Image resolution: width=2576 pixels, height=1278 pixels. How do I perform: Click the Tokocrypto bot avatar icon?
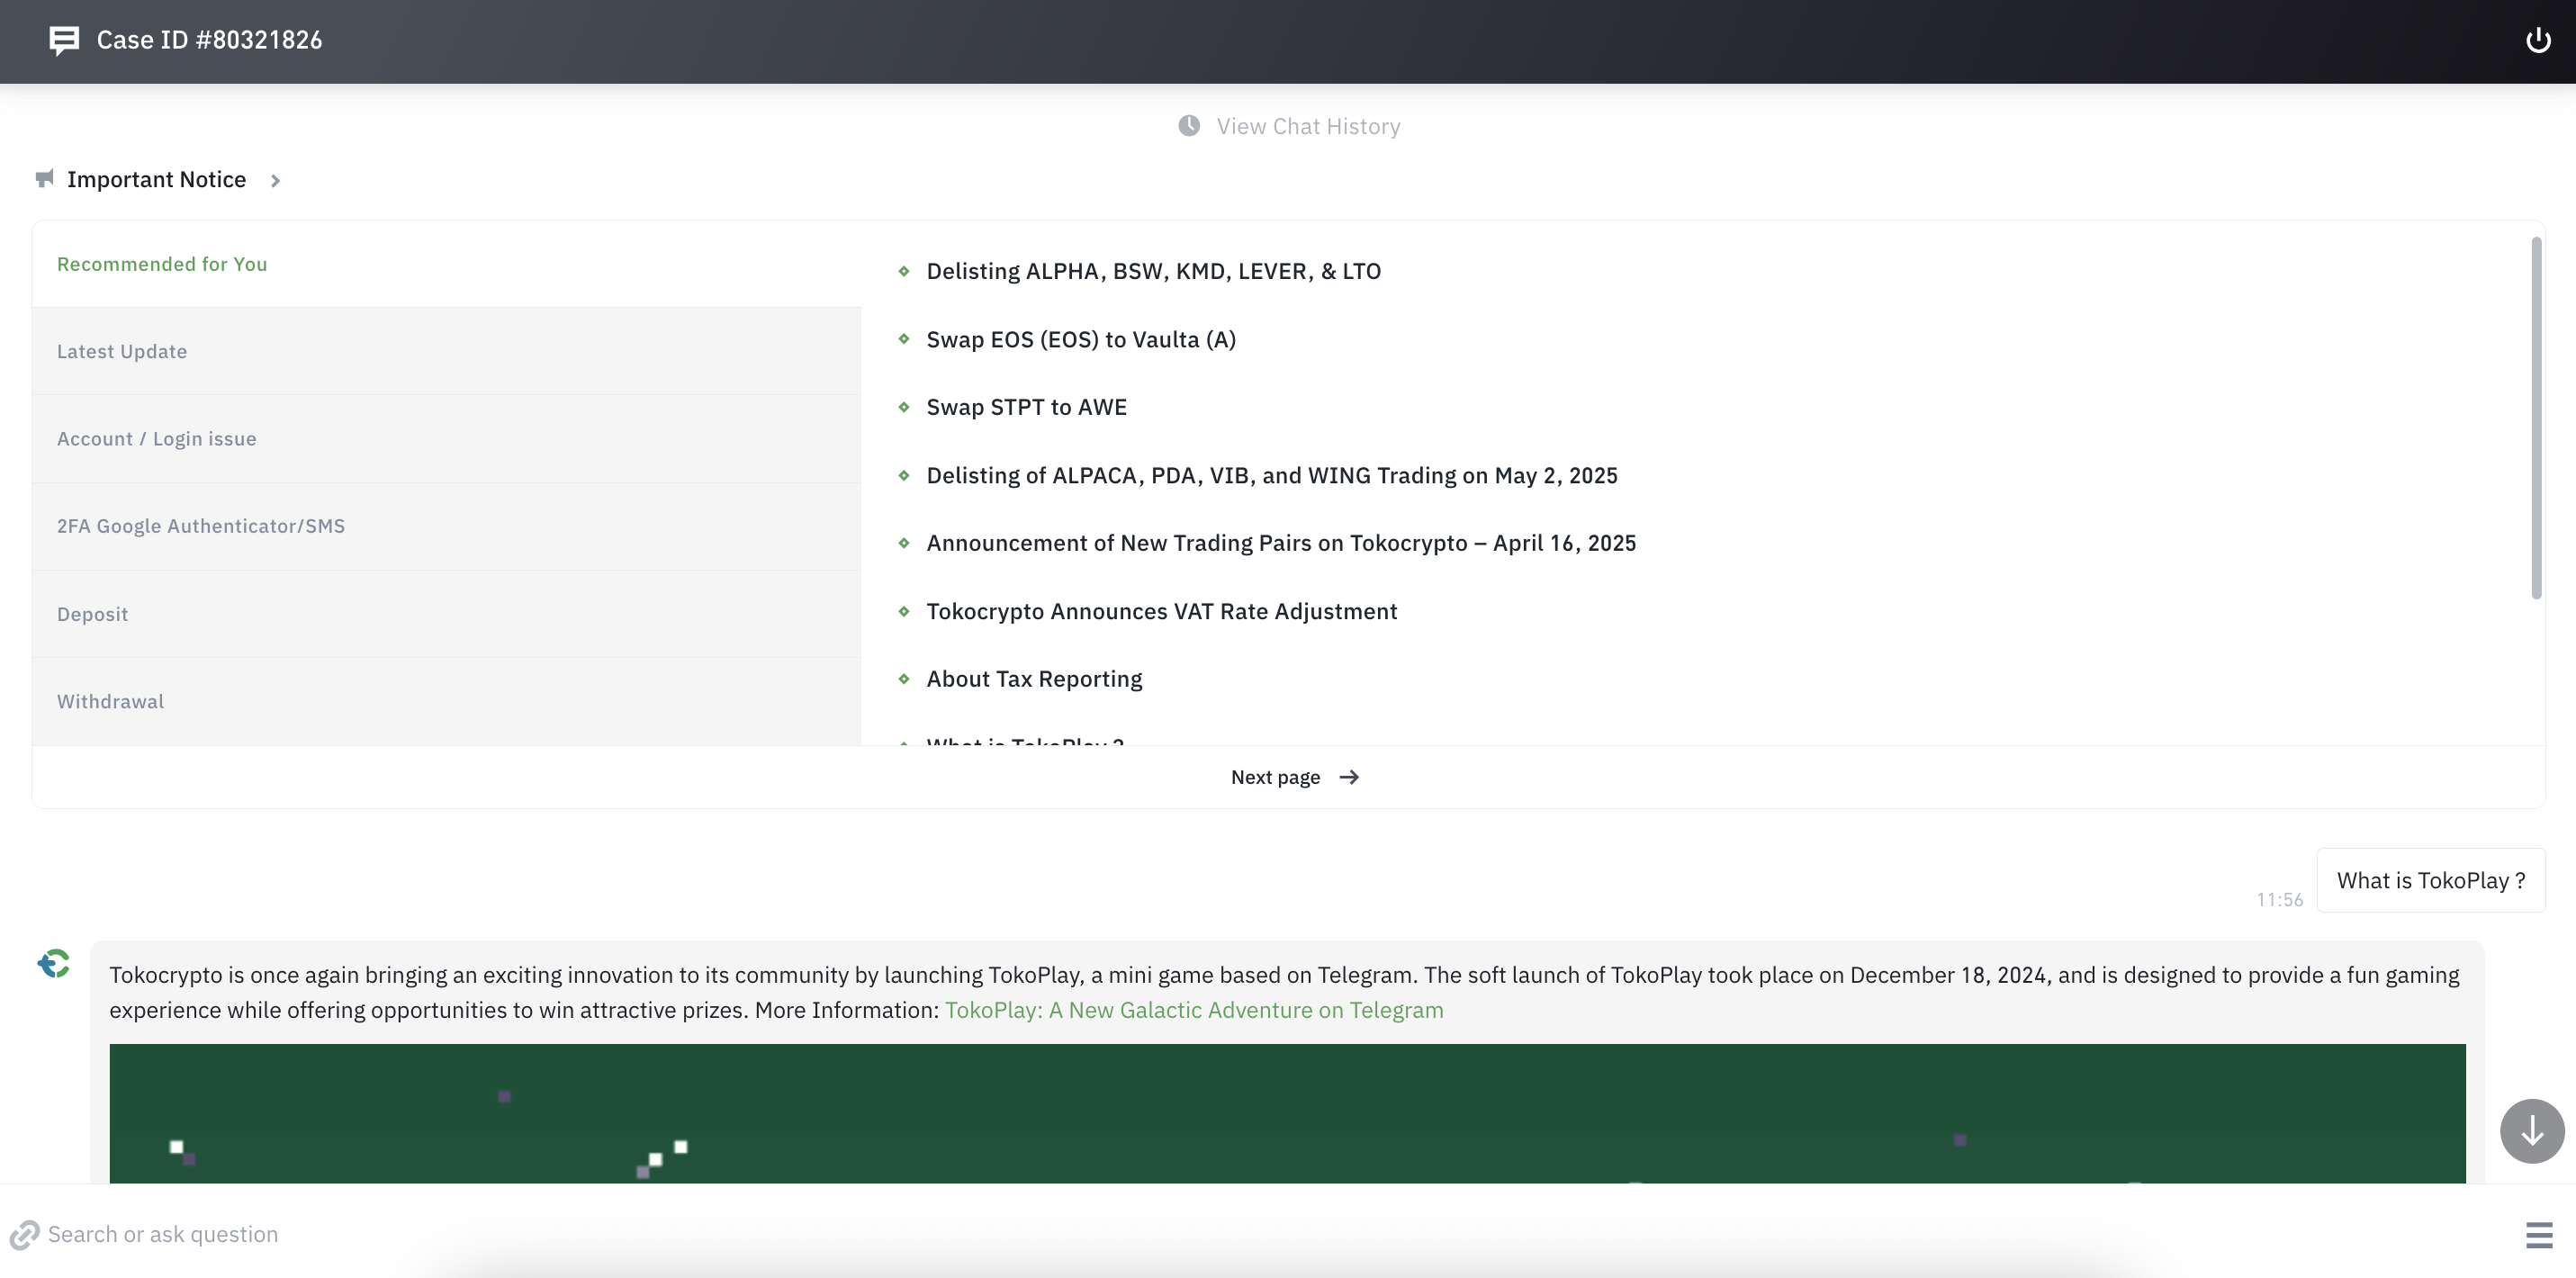54,964
